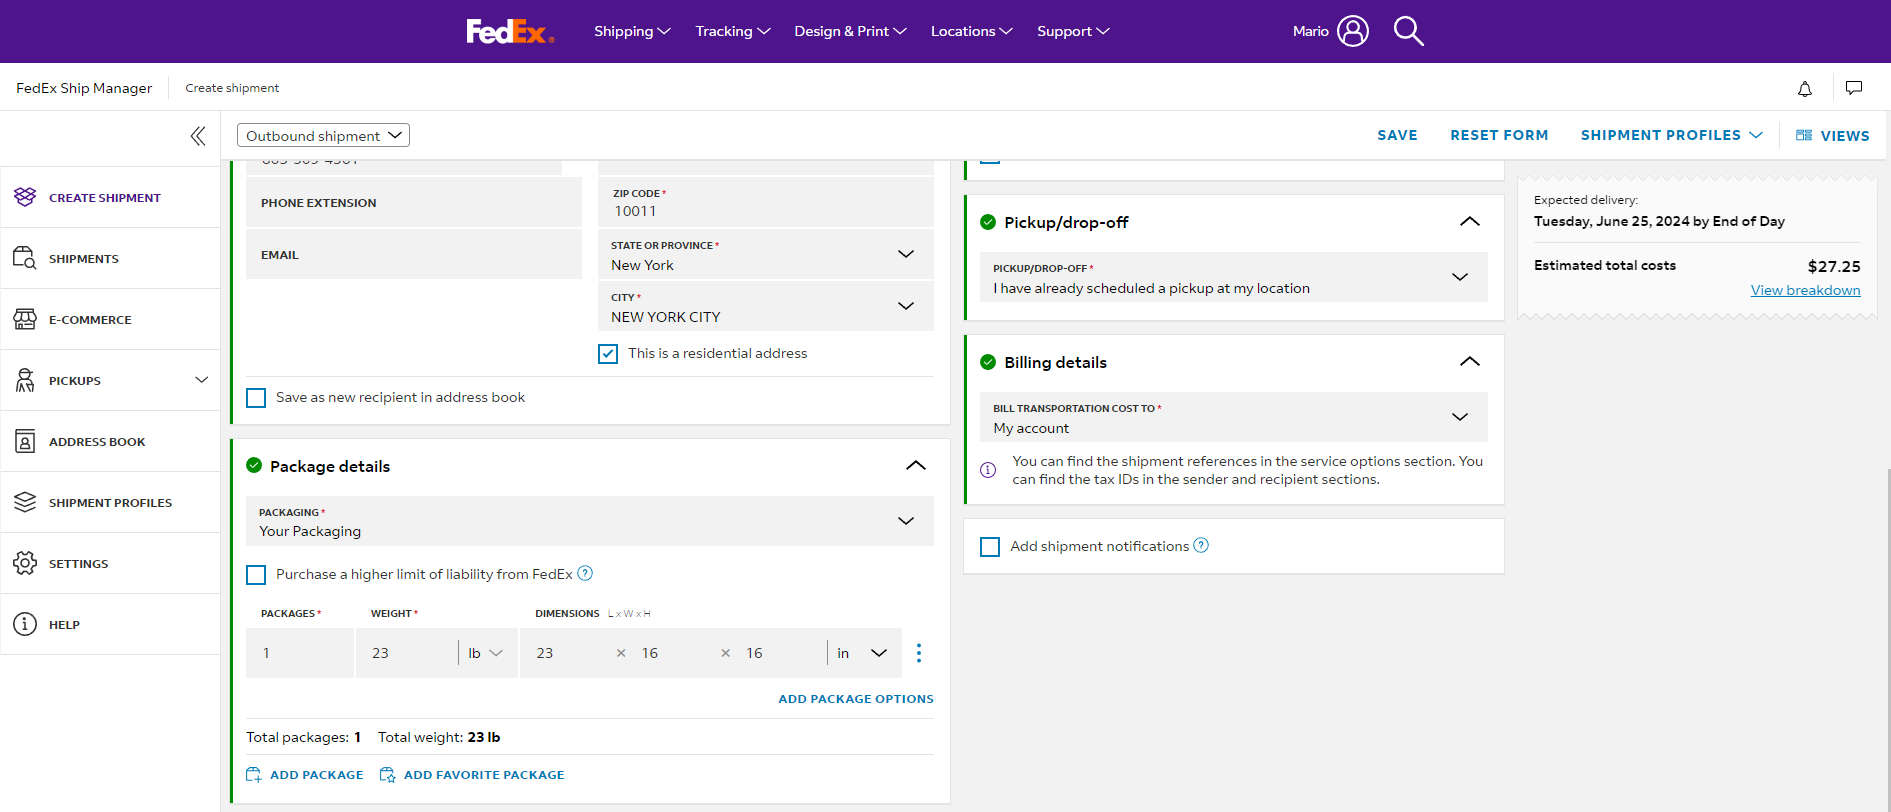Click the FedEx logo

coord(510,32)
